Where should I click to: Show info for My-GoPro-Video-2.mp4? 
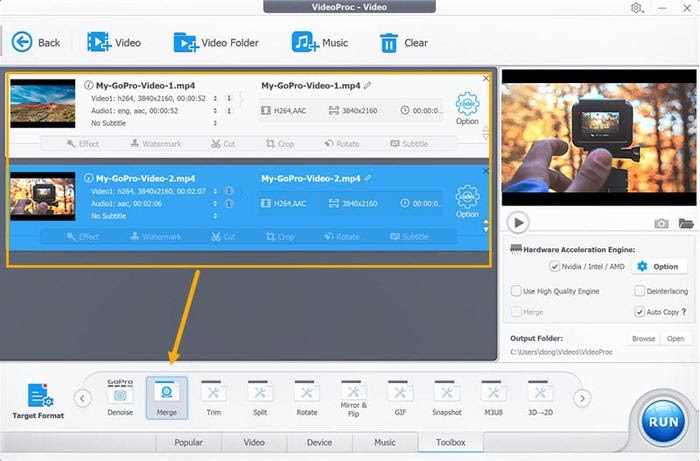click(x=88, y=178)
